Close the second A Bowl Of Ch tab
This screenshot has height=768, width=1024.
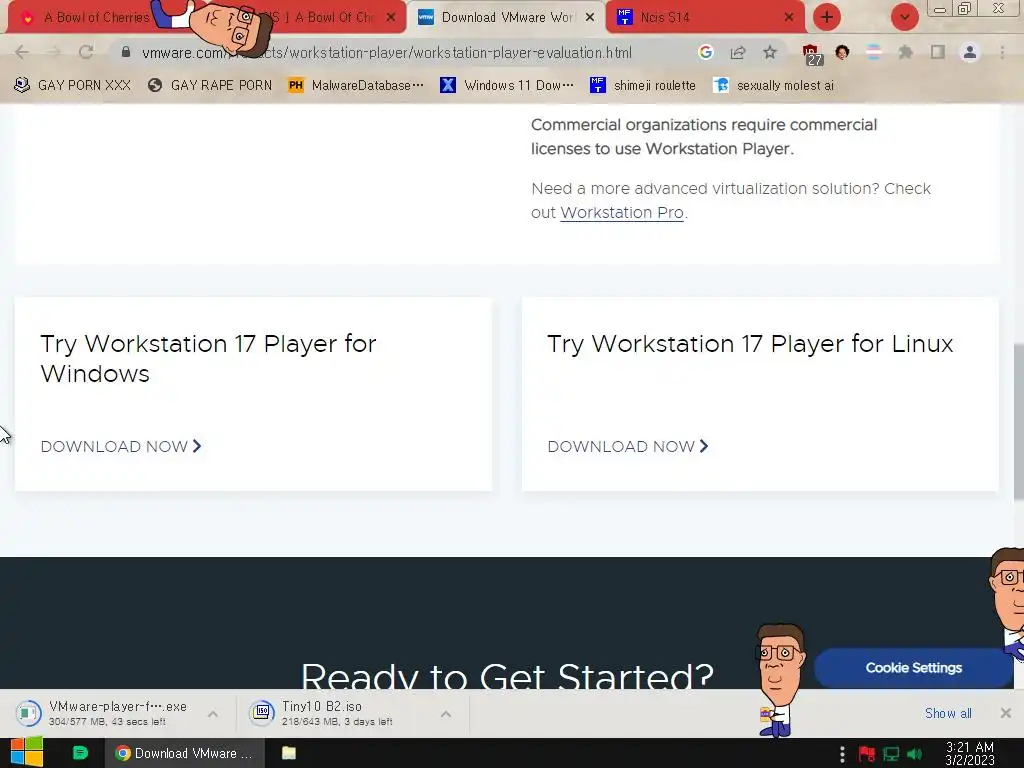391,18
